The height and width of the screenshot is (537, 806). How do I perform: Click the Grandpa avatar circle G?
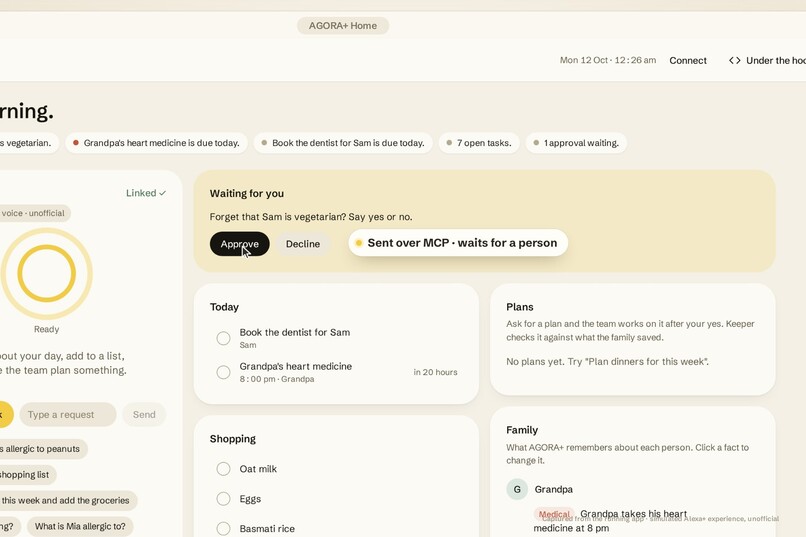(517, 489)
